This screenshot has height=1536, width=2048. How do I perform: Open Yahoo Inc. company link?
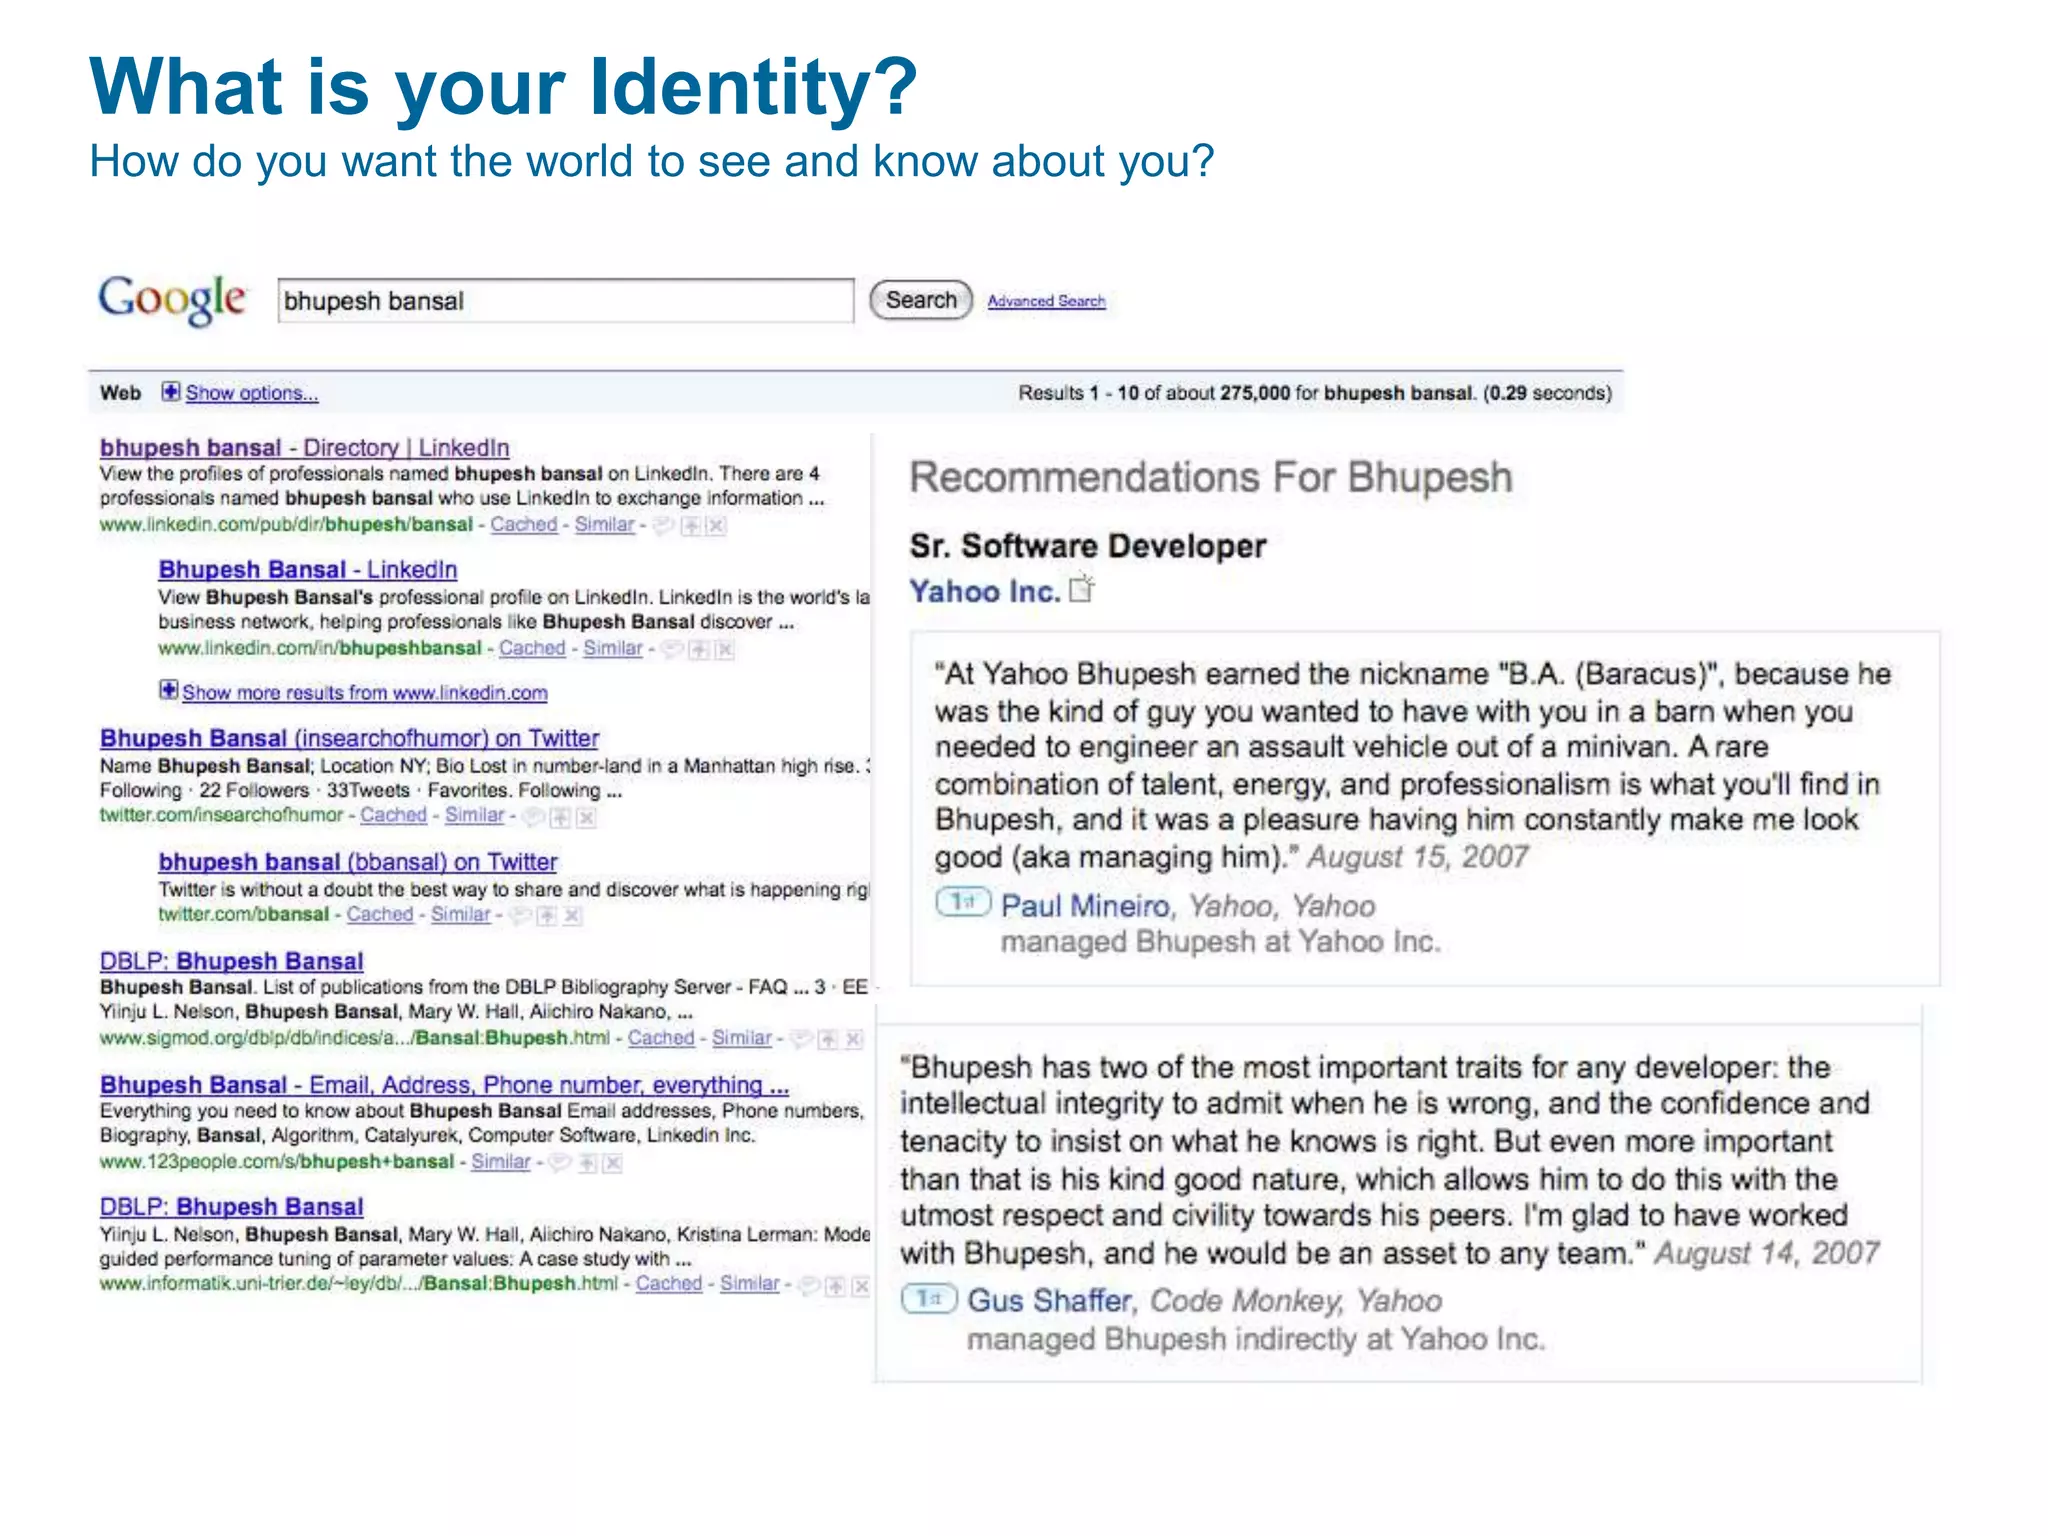point(985,592)
